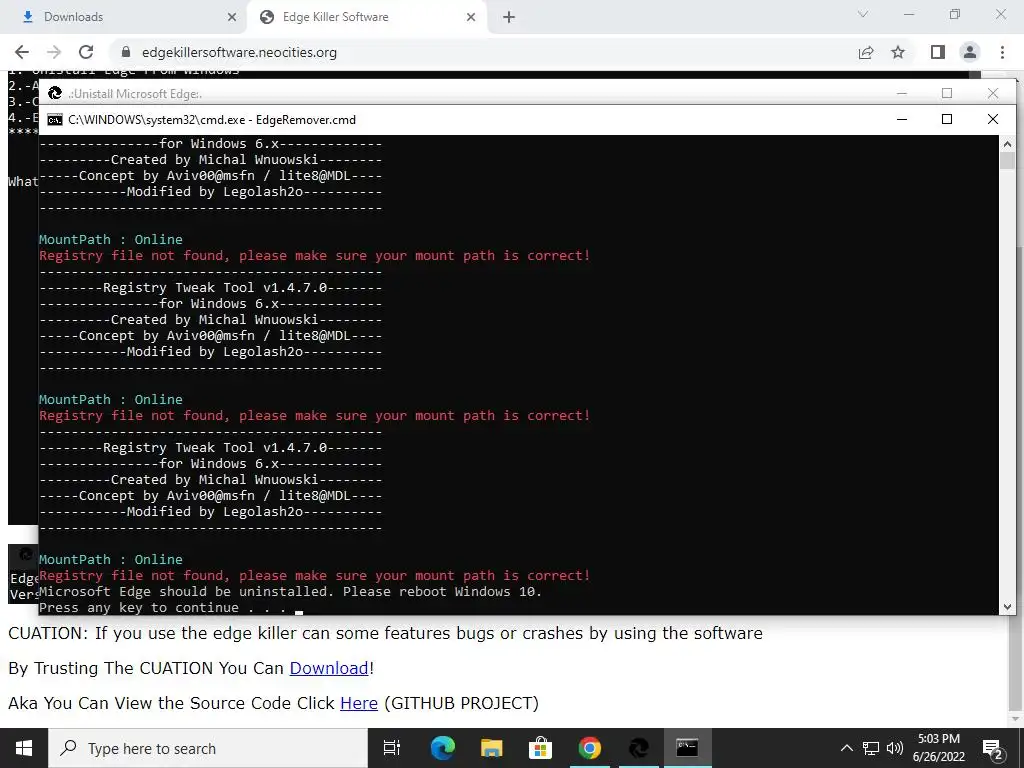
Task: Select the Command Prompt taskbar icon
Action: point(687,748)
